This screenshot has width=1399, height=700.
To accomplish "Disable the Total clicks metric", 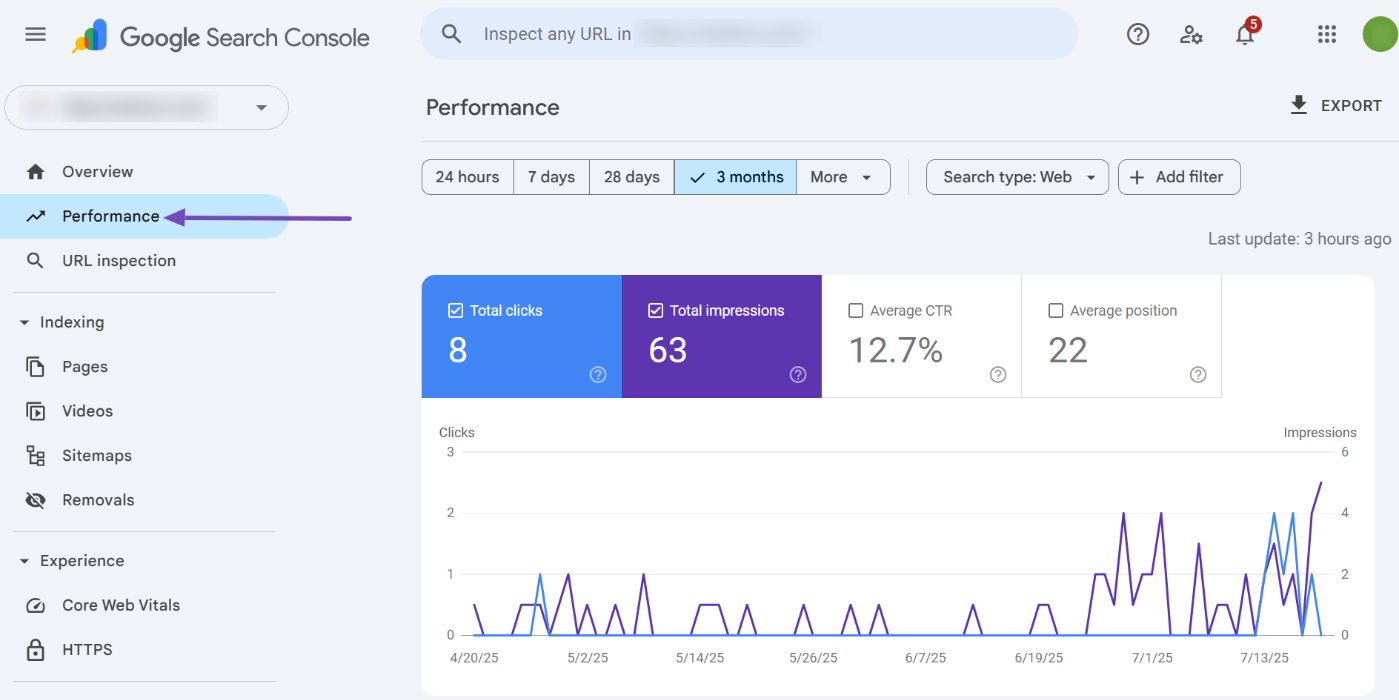I will (455, 310).
